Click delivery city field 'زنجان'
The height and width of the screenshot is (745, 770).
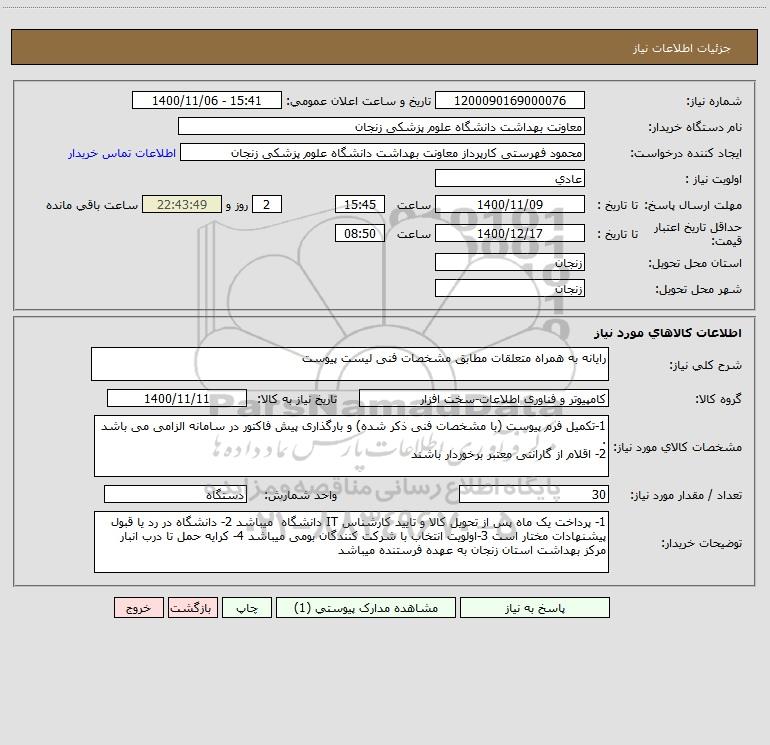pos(510,288)
